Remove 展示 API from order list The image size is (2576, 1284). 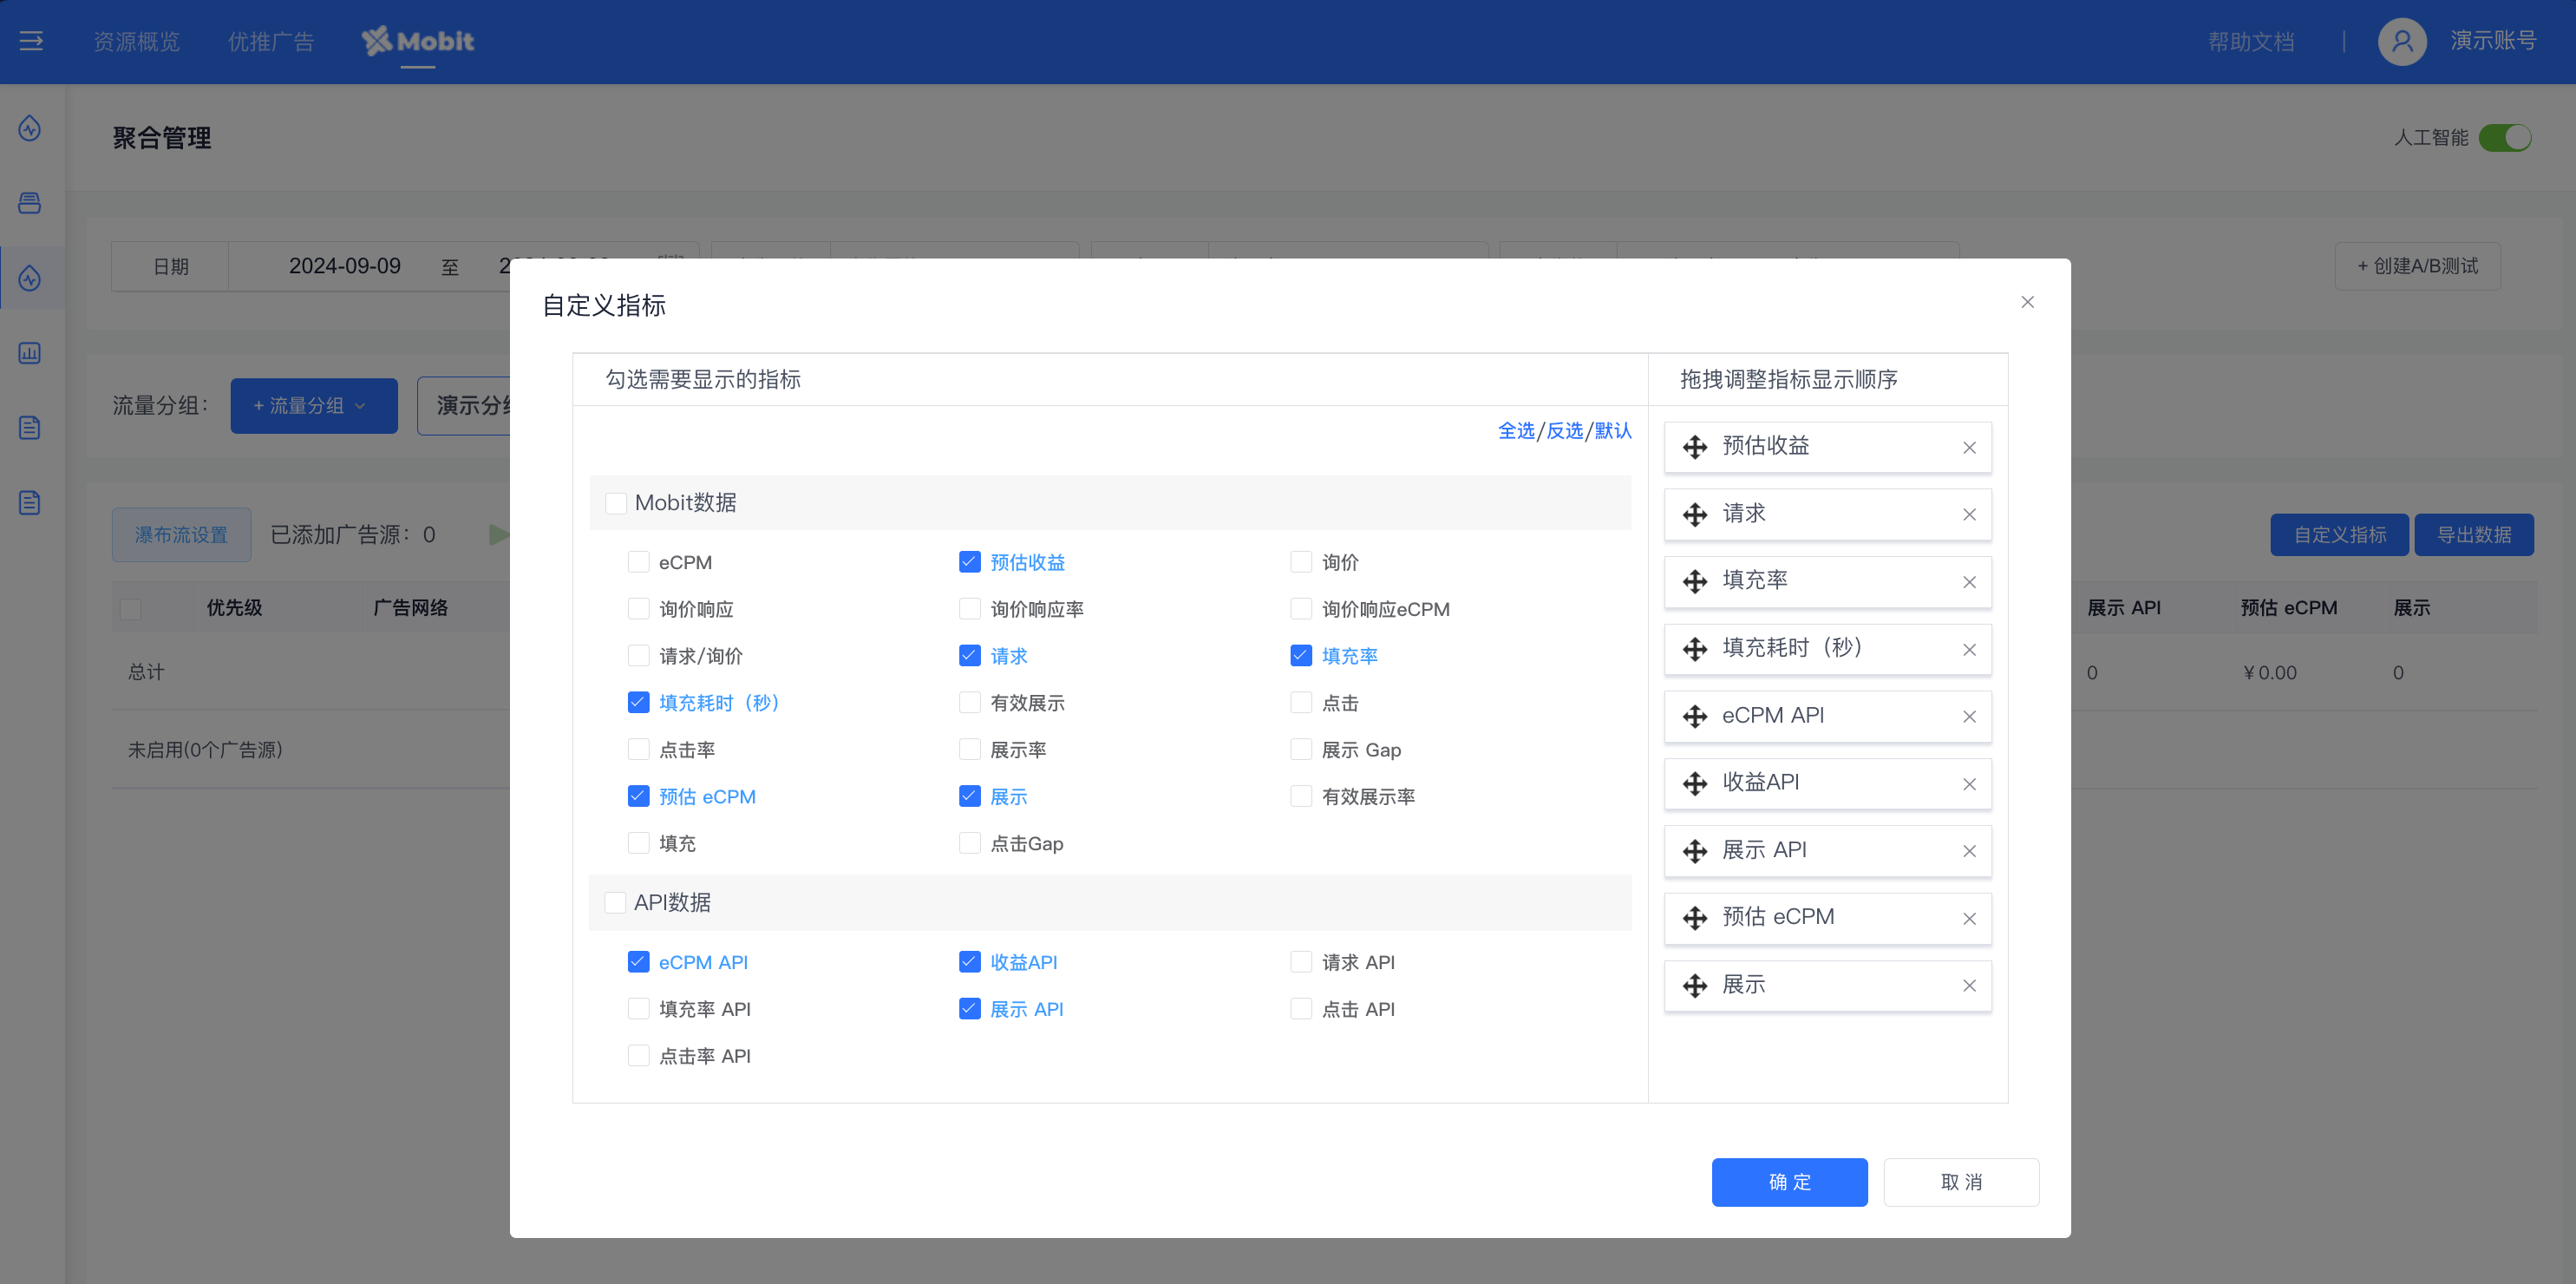coord(1969,851)
